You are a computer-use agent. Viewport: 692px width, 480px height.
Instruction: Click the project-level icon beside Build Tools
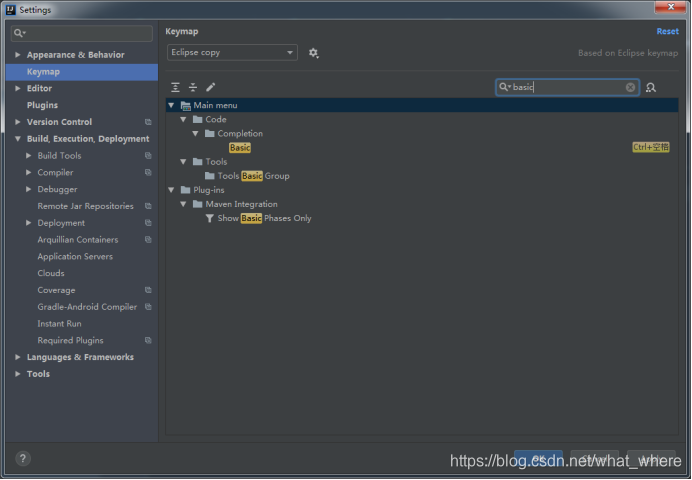pyautogui.click(x=148, y=156)
